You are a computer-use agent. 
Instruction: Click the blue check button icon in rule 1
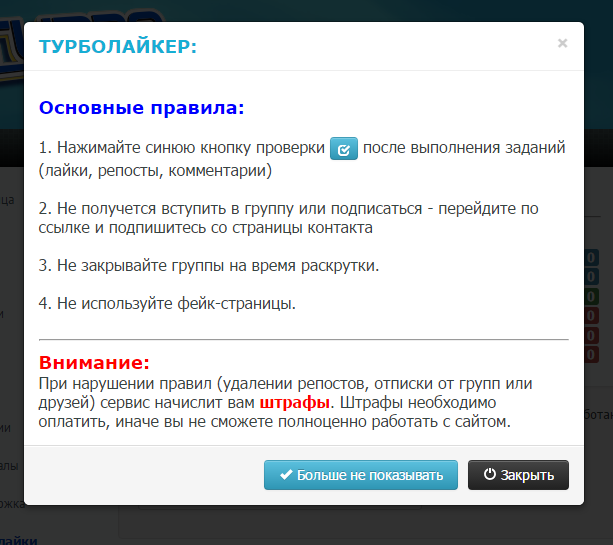pos(344,150)
